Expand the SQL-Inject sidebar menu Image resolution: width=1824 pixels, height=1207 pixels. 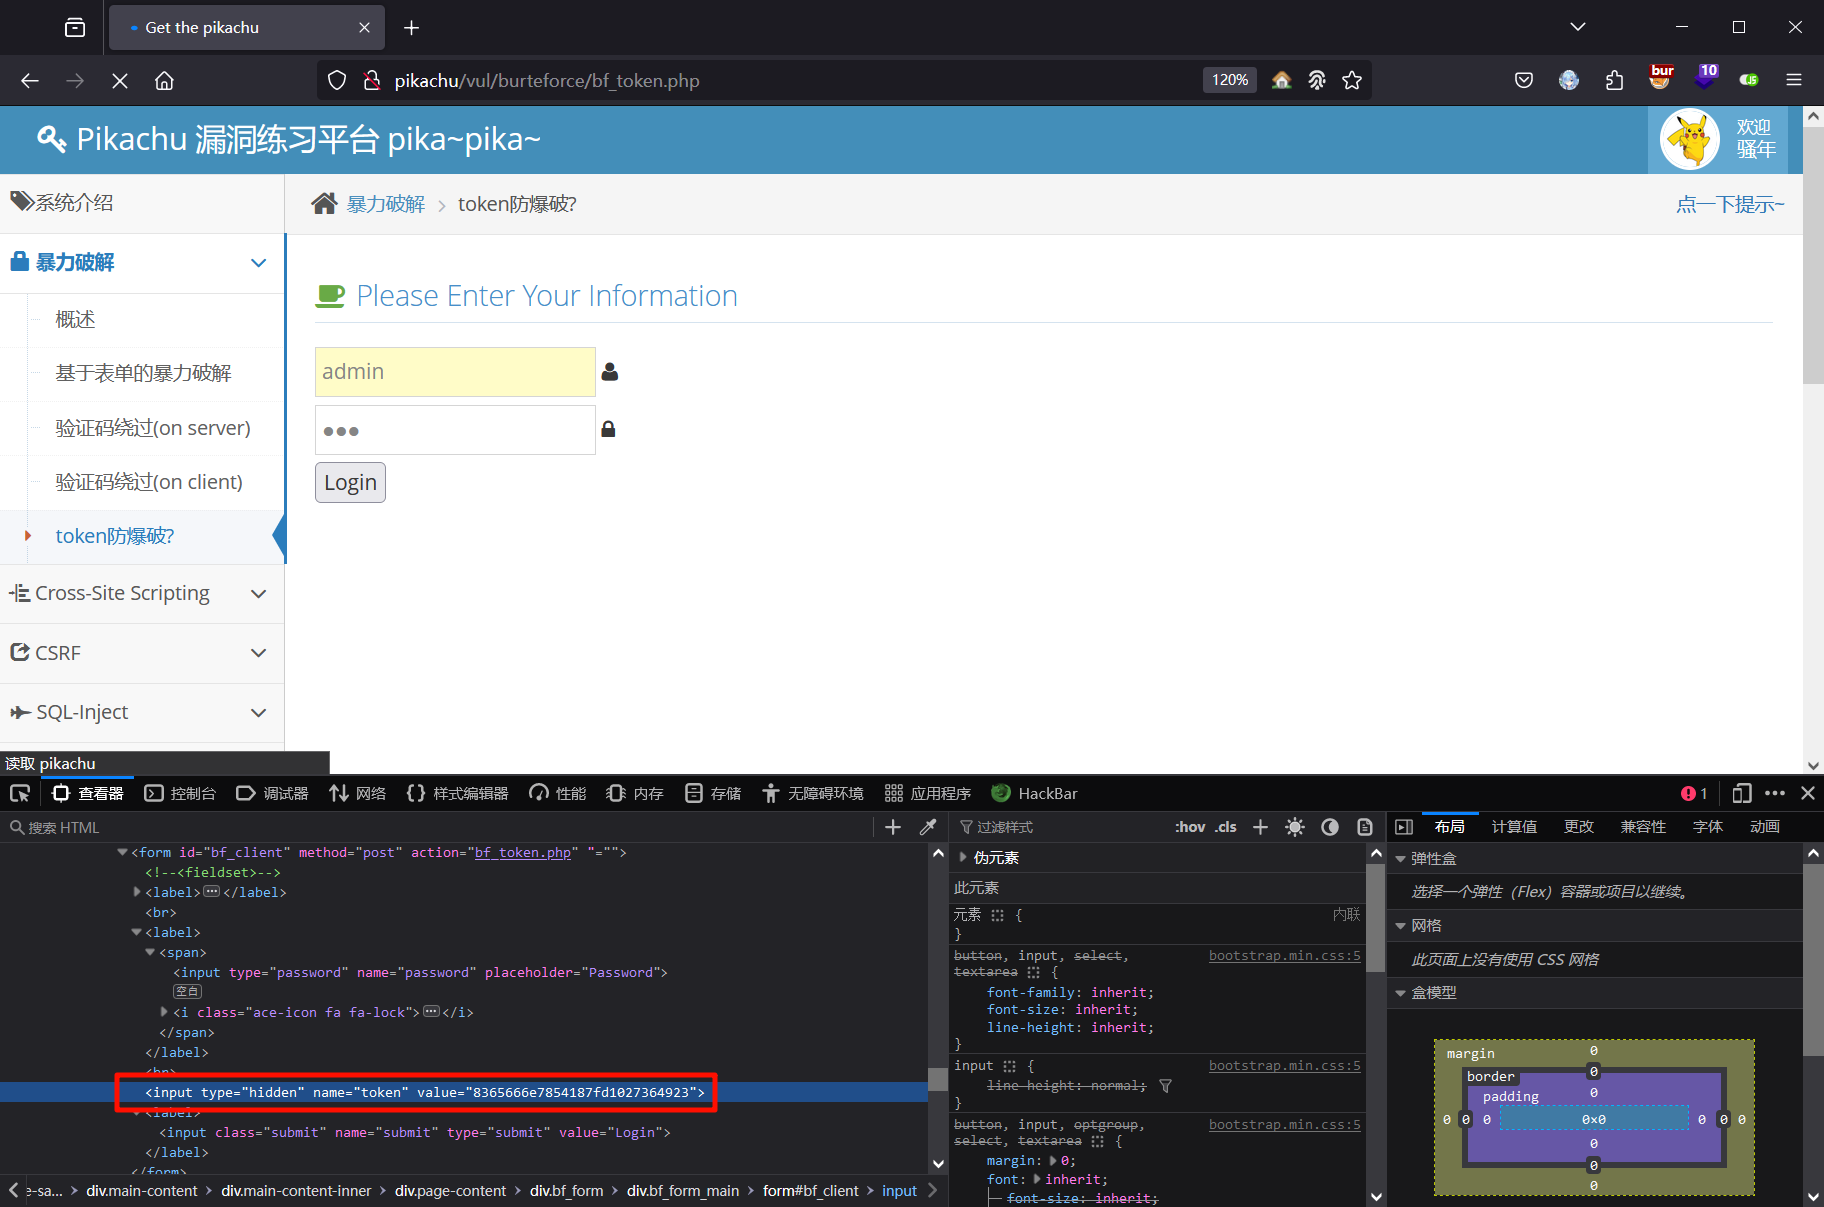(142, 713)
